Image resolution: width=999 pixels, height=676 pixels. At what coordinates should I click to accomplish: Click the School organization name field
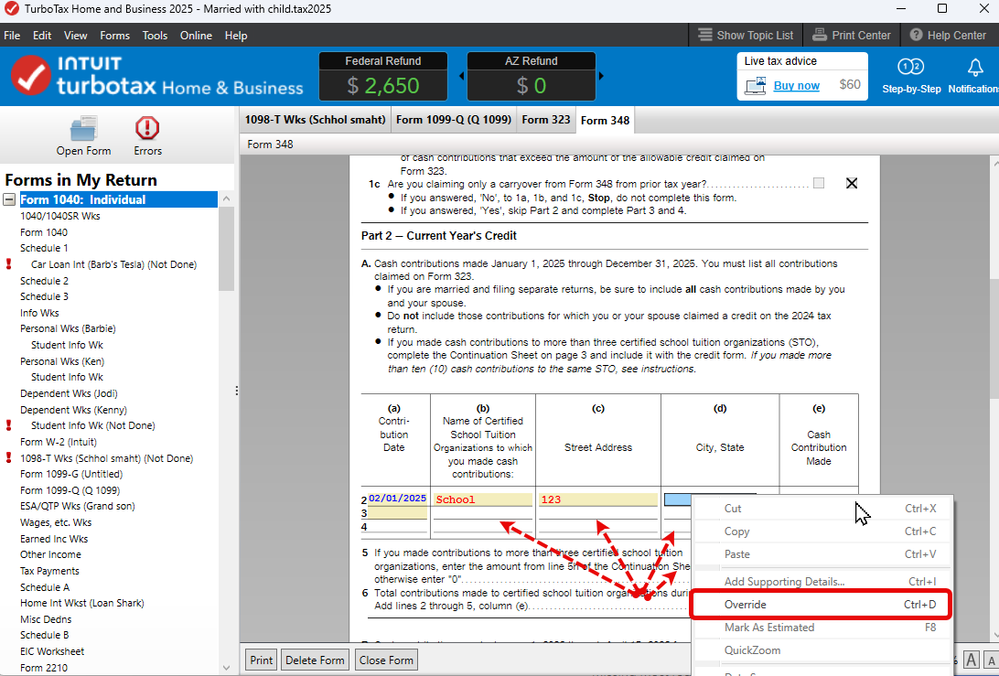[483, 500]
